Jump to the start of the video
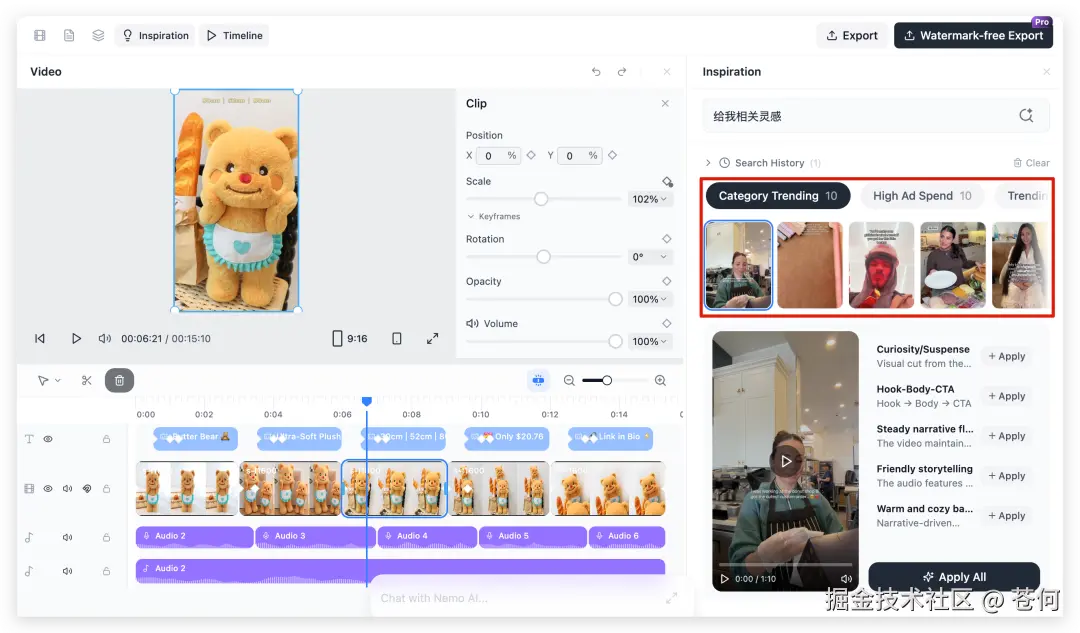 coord(40,338)
